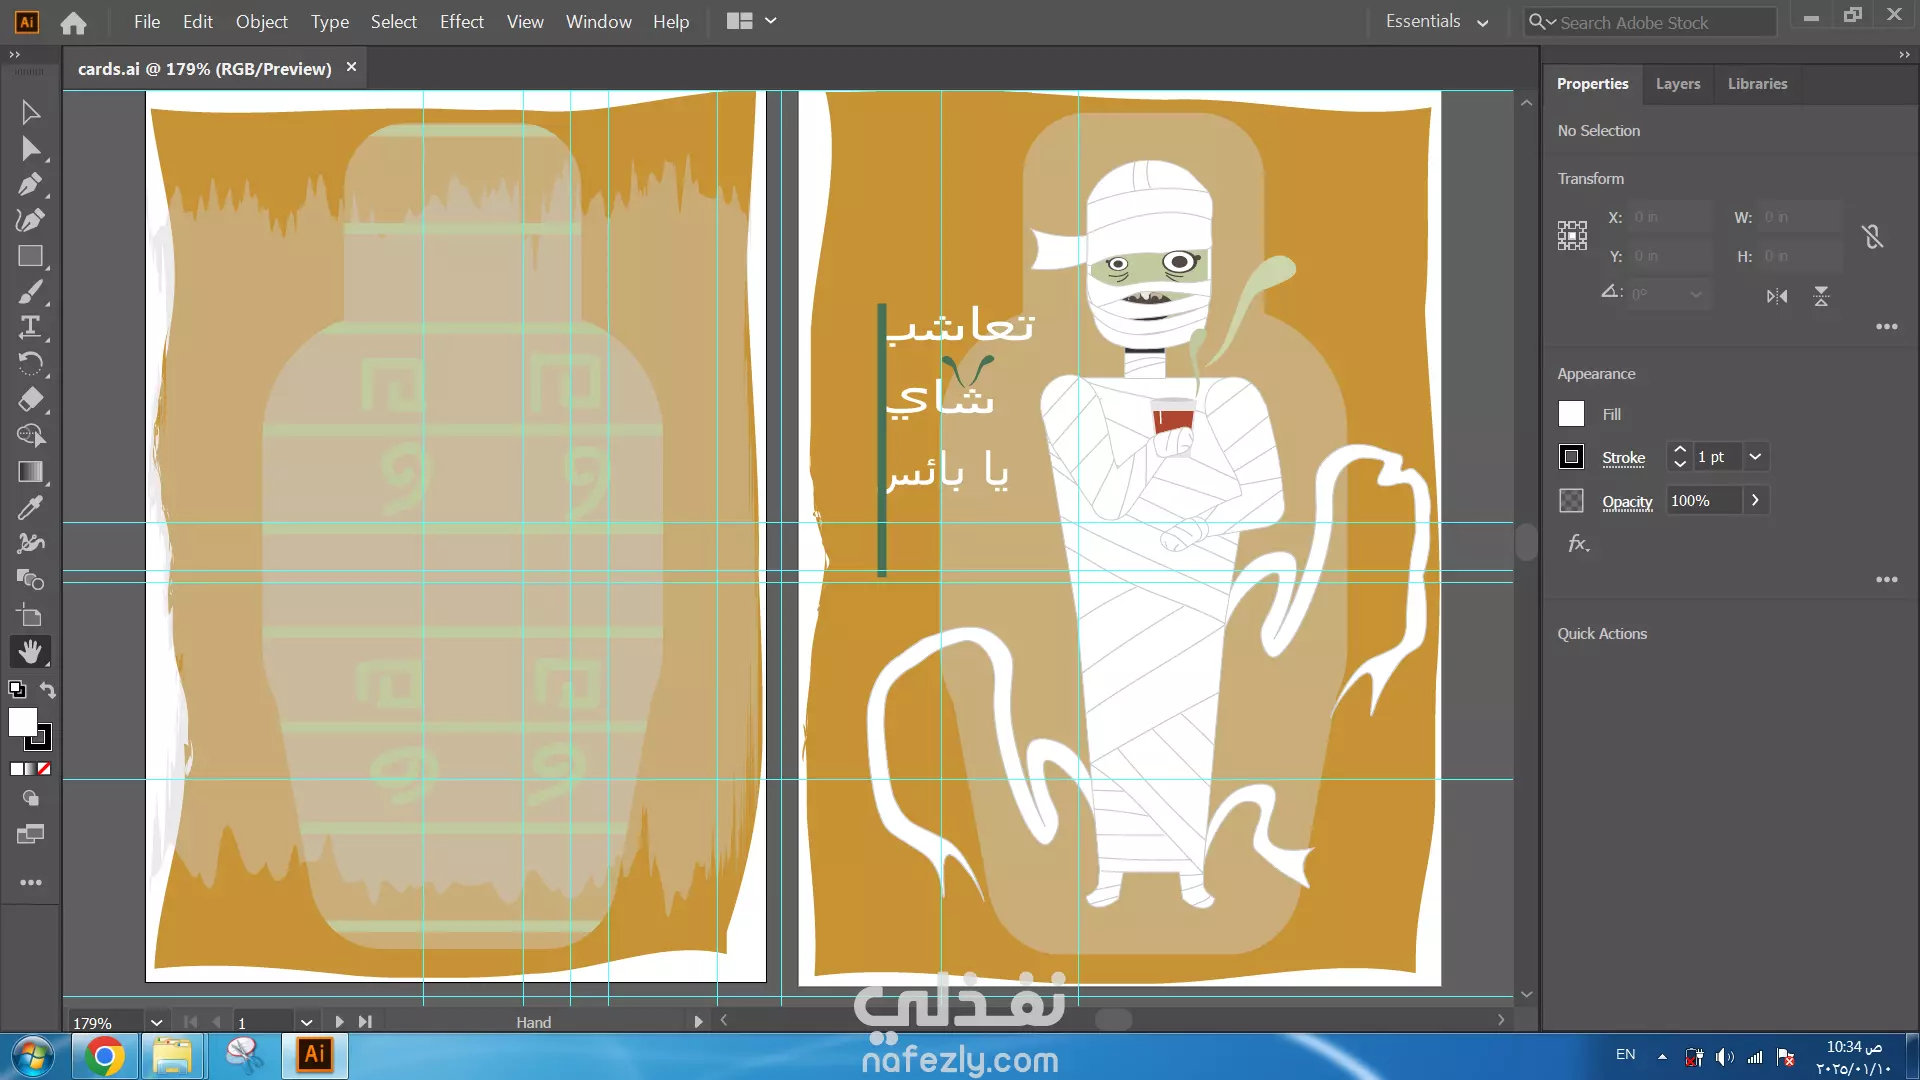Switch to Libraries tab
The image size is (1920, 1080).
click(1757, 84)
